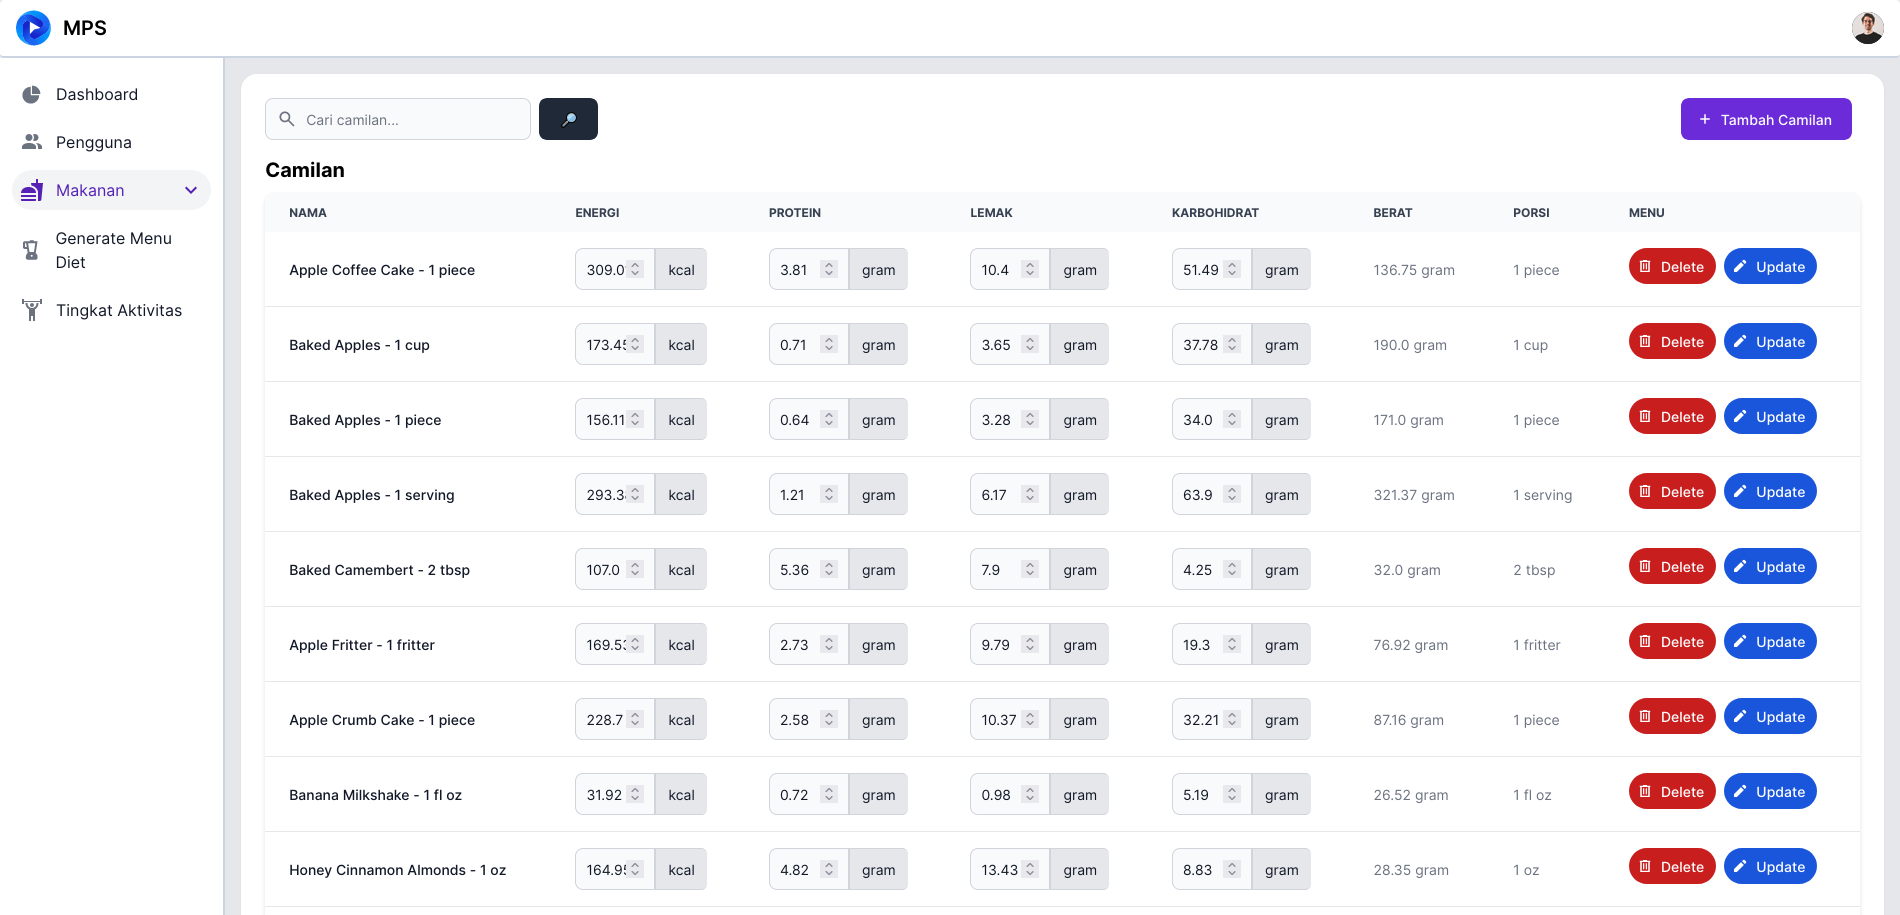Image resolution: width=1900 pixels, height=915 pixels.
Task: Click the Dashboard pie chart icon
Action: tap(32, 94)
